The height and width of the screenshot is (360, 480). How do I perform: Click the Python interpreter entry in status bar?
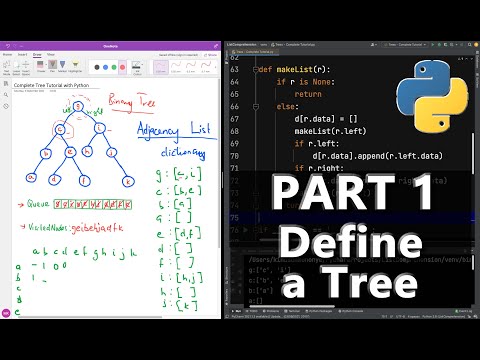pyautogui.click(x=444, y=316)
